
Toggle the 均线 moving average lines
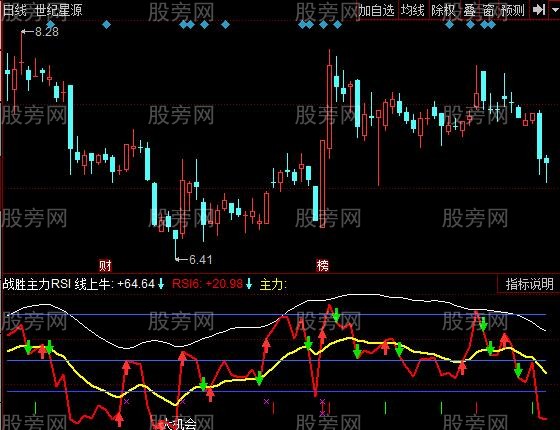coord(413,10)
